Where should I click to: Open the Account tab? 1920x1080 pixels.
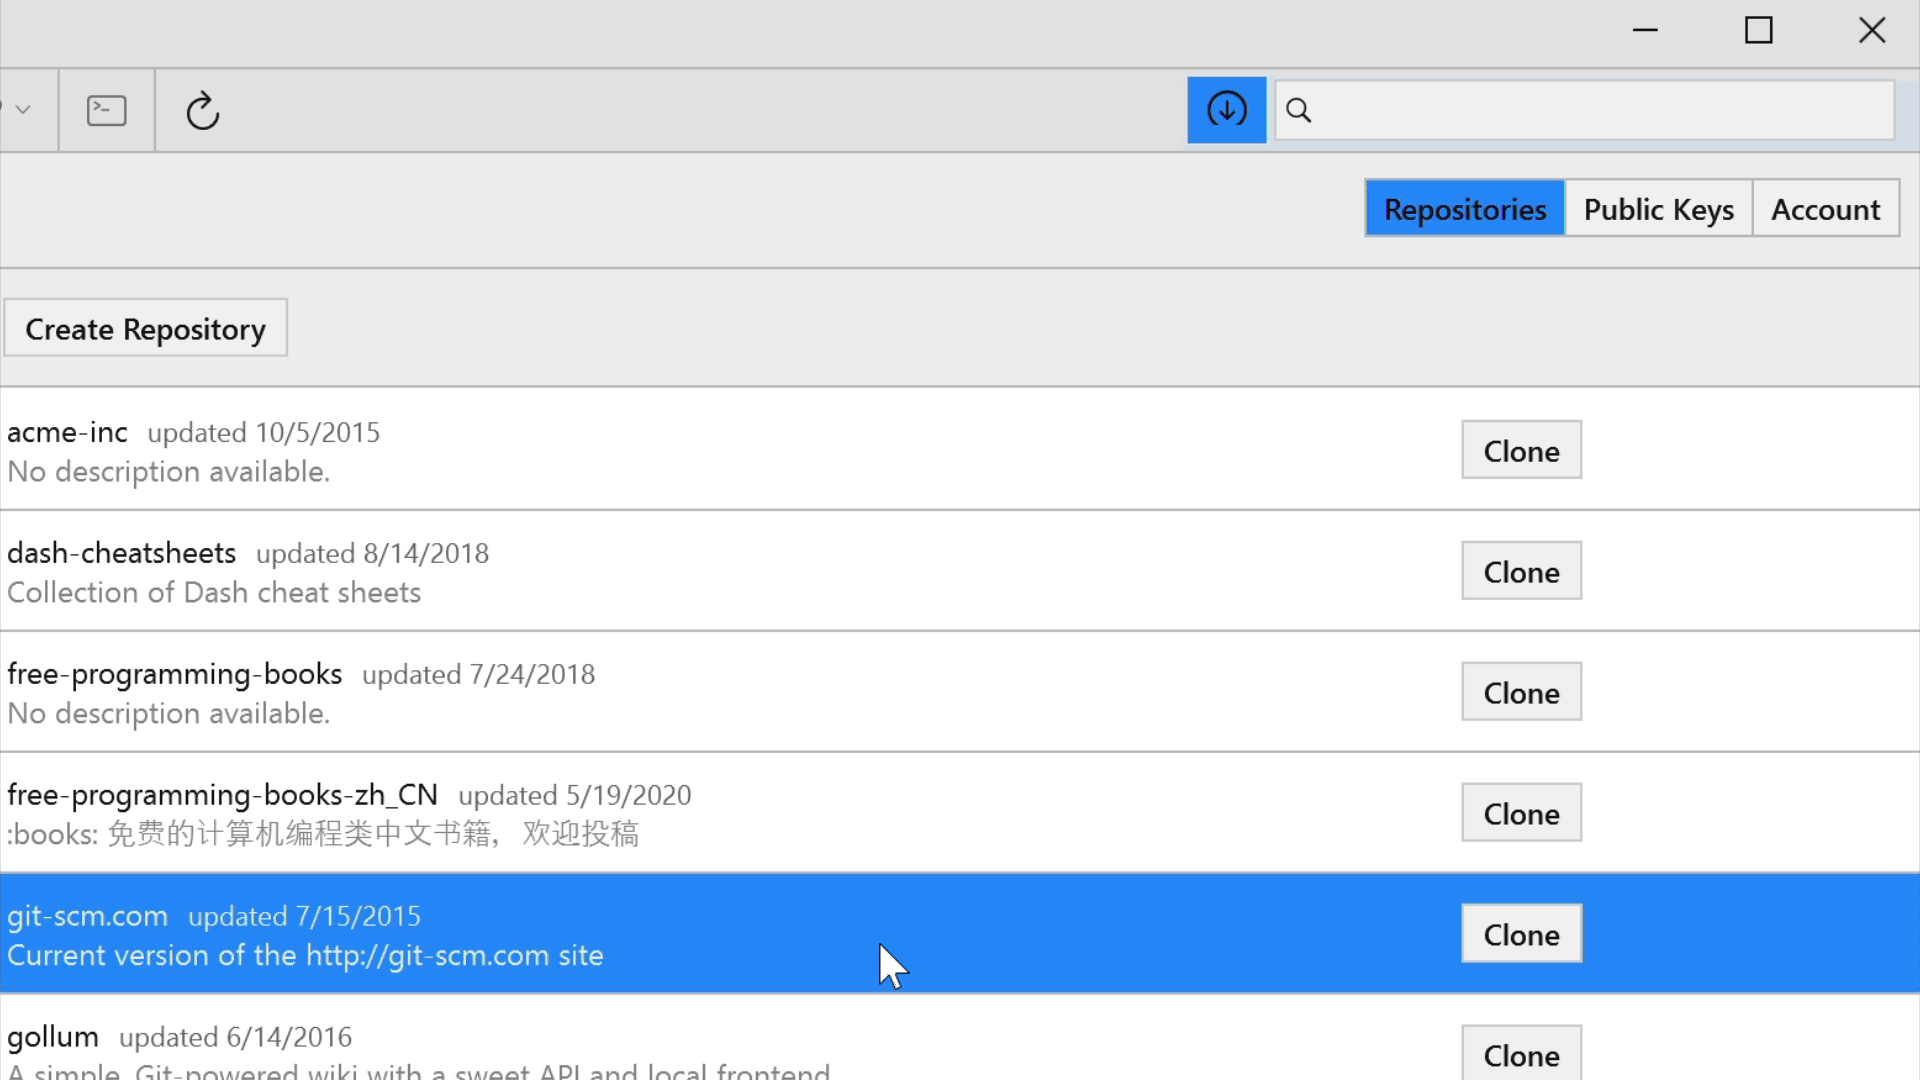1825,208
